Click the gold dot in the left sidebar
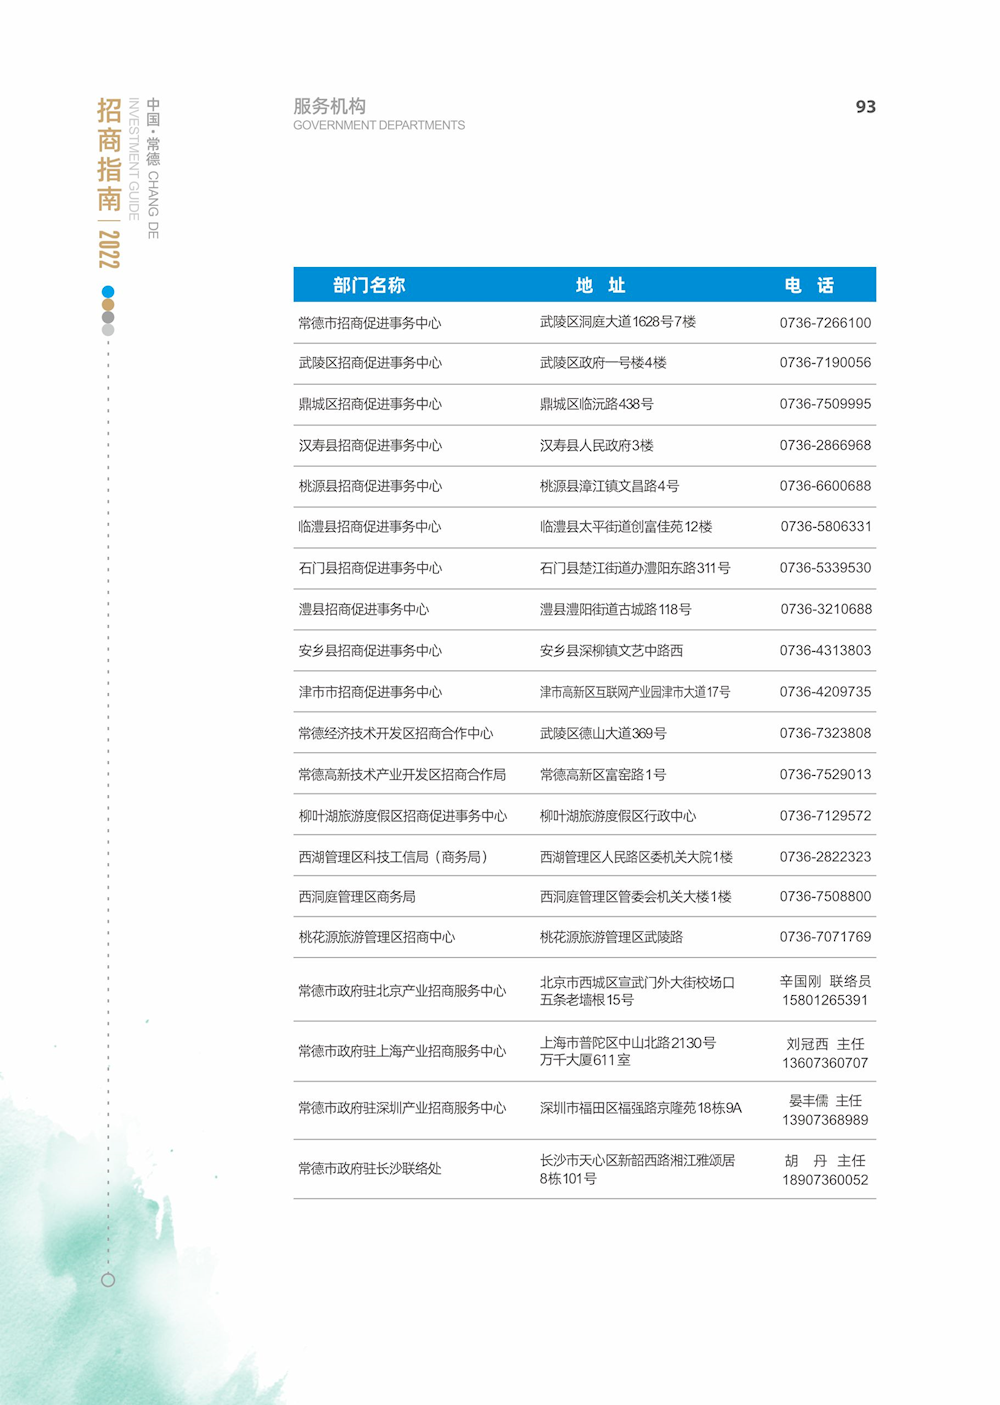 point(108,304)
